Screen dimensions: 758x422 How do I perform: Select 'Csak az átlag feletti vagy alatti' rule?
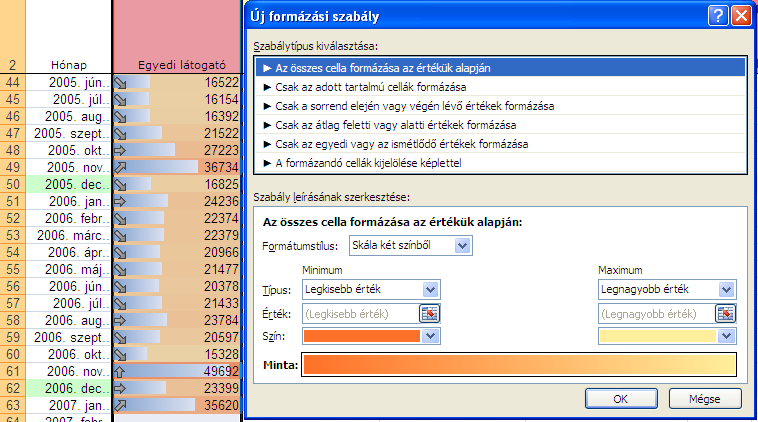pyautogui.click(x=500, y=125)
